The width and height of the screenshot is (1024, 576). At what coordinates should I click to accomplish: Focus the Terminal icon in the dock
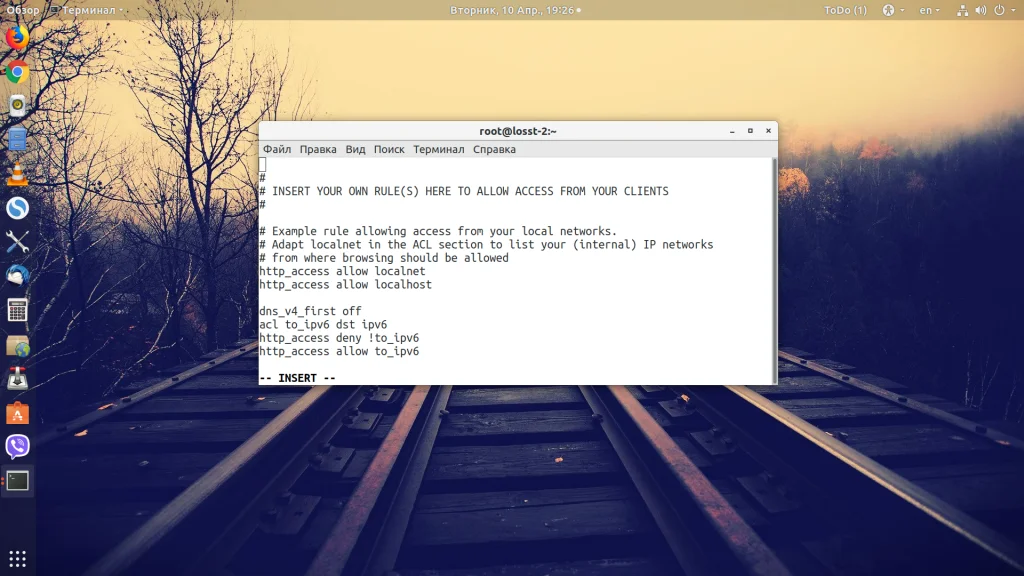(17, 481)
